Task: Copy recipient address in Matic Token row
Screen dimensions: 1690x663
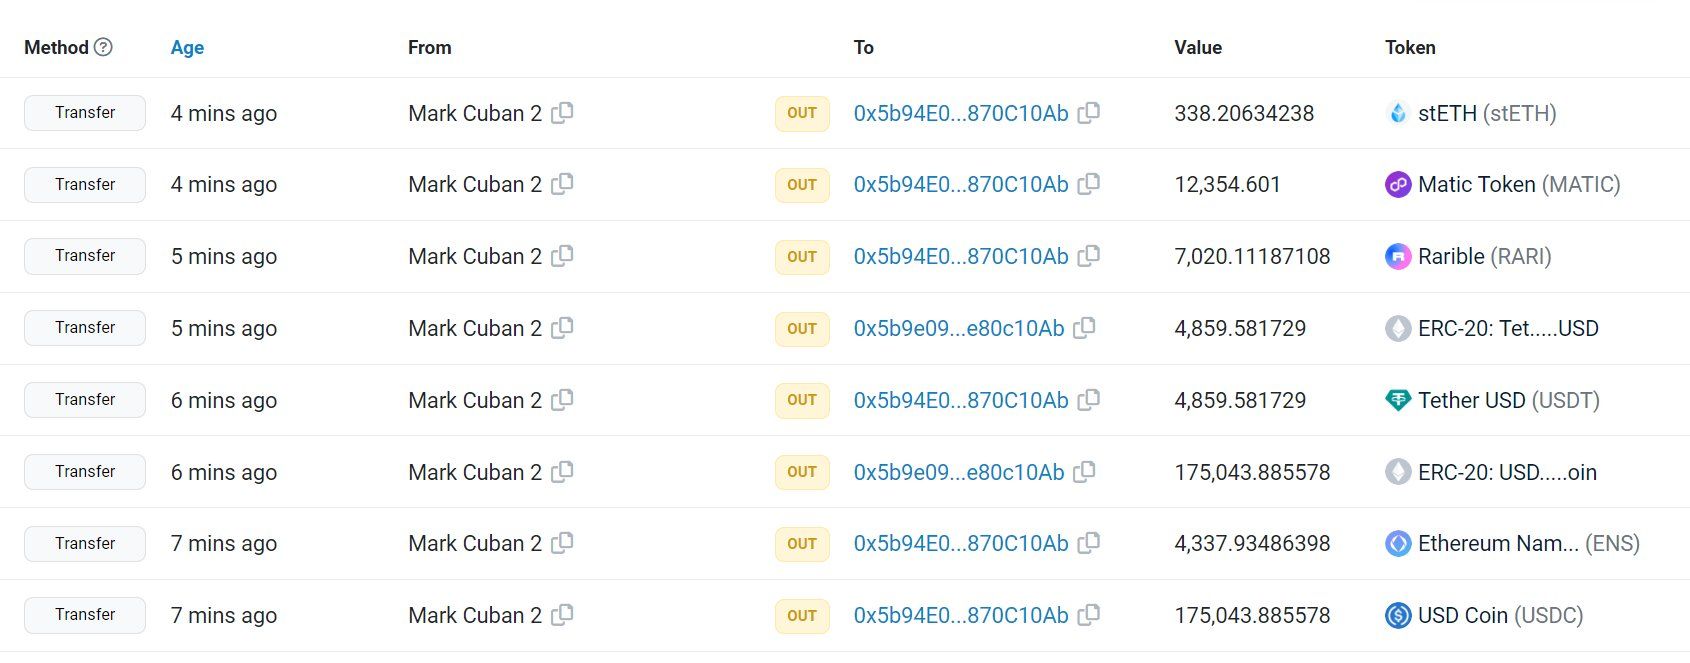Action: (1089, 184)
